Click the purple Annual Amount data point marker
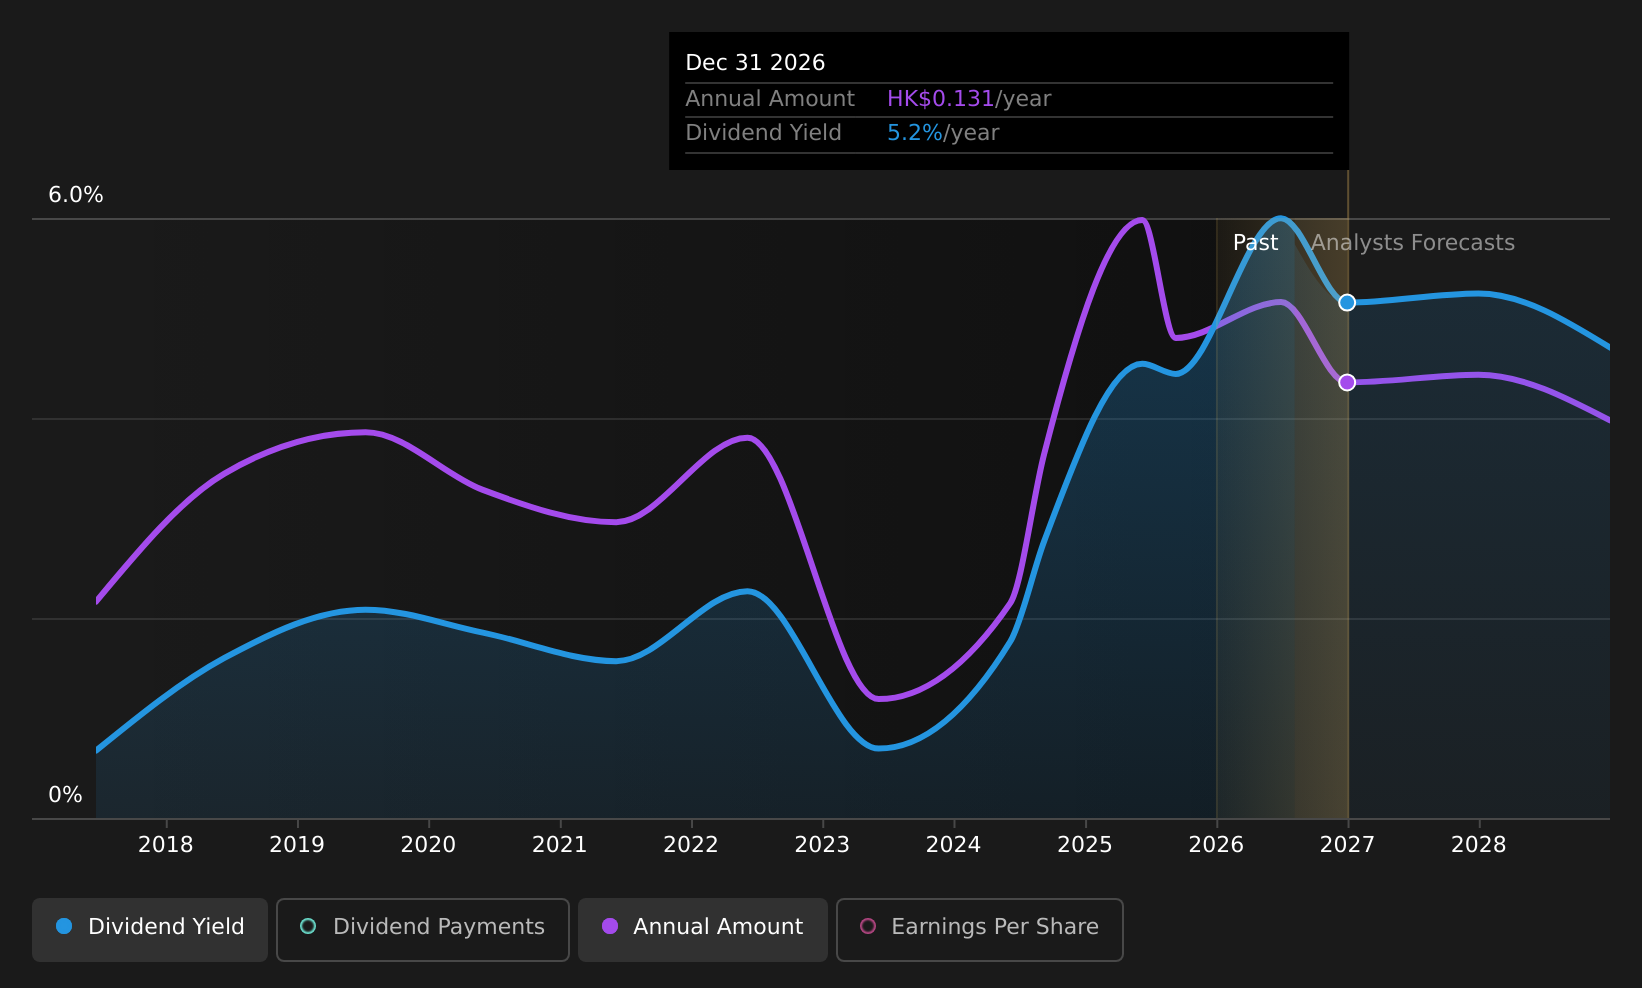Image resolution: width=1642 pixels, height=988 pixels. [x=1347, y=382]
